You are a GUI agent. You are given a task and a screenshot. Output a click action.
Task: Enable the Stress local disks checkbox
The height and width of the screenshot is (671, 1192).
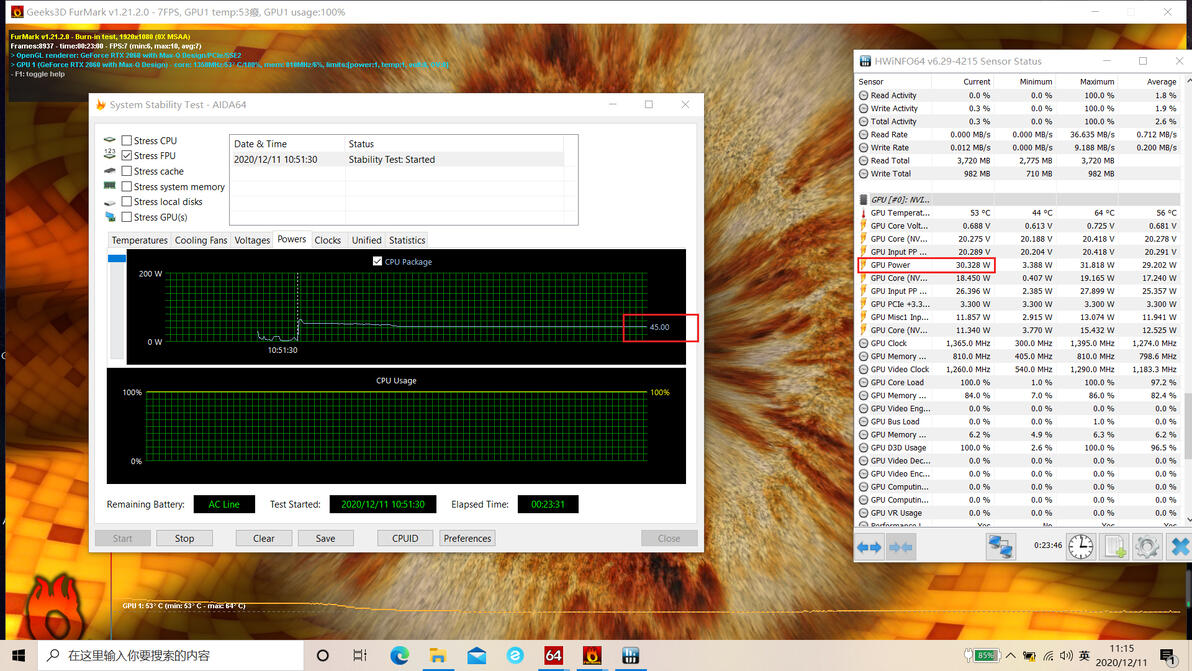(x=126, y=201)
